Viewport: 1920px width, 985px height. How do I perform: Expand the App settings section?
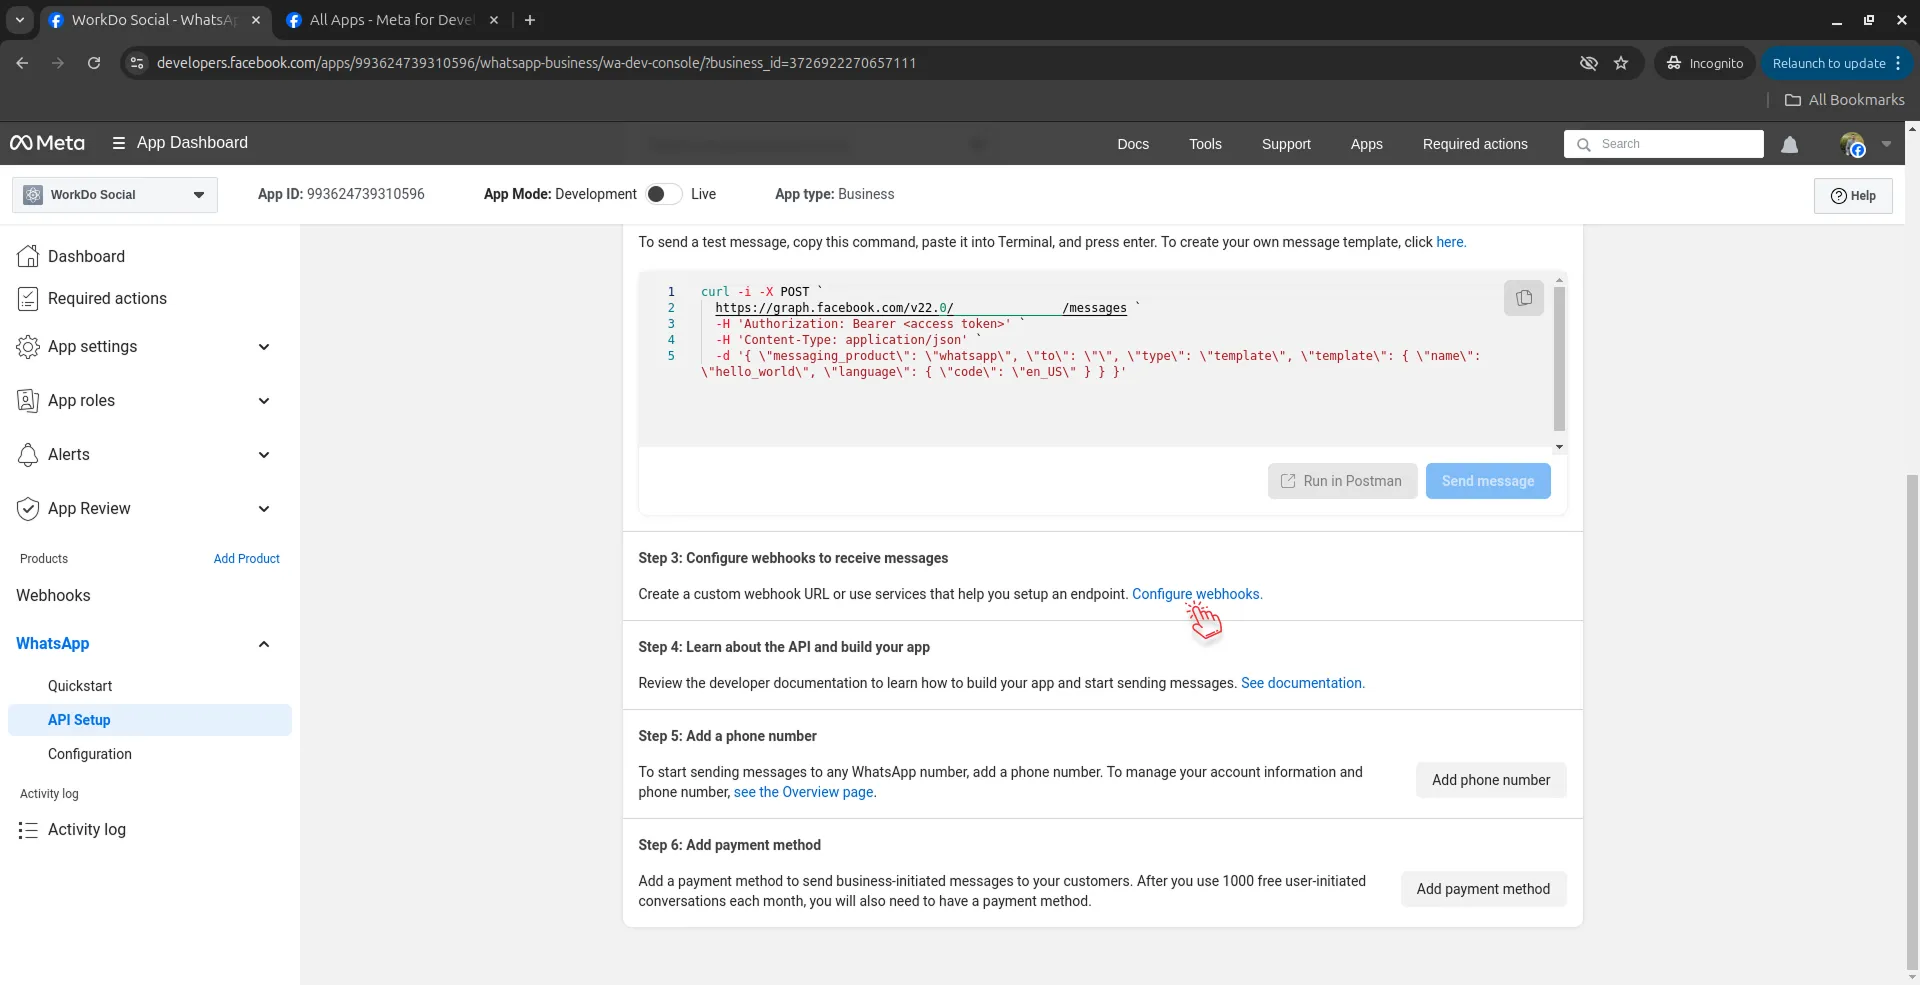pos(264,347)
